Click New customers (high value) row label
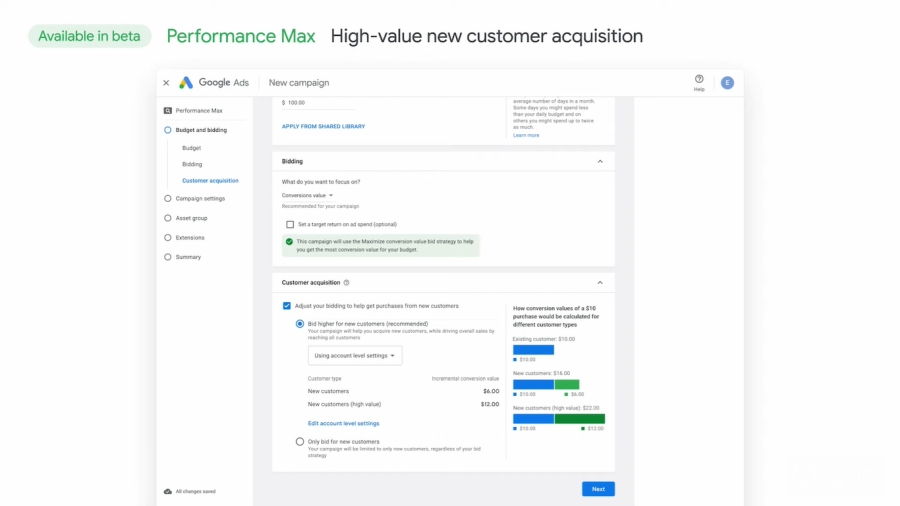The width and height of the screenshot is (900, 506). [344, 404]
